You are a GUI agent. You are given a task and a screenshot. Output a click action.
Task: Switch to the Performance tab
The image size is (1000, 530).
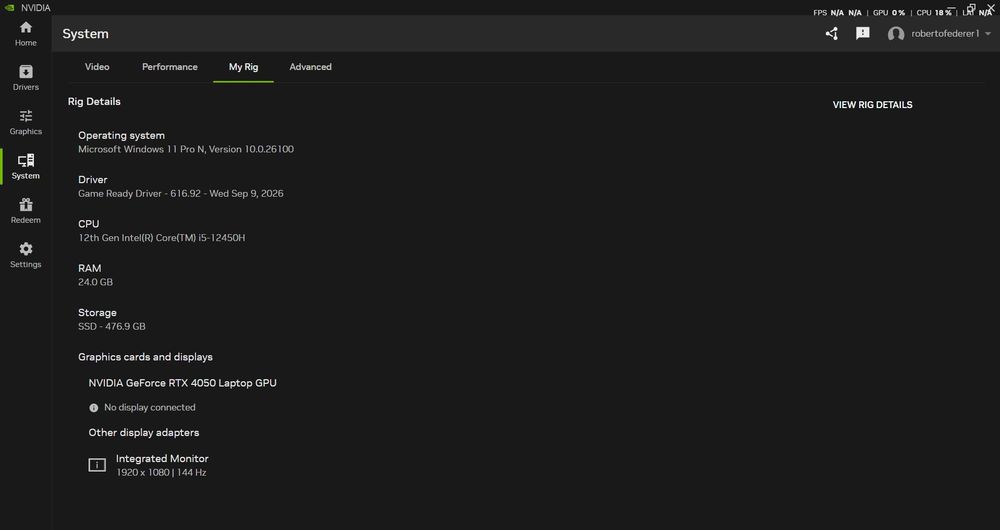point(170,67)
